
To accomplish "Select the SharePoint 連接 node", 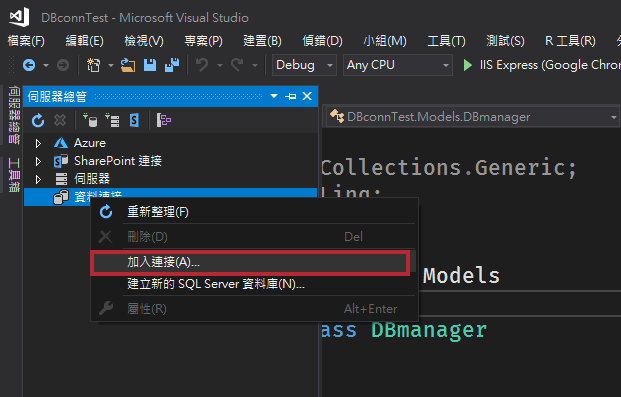I will point(118,161).
